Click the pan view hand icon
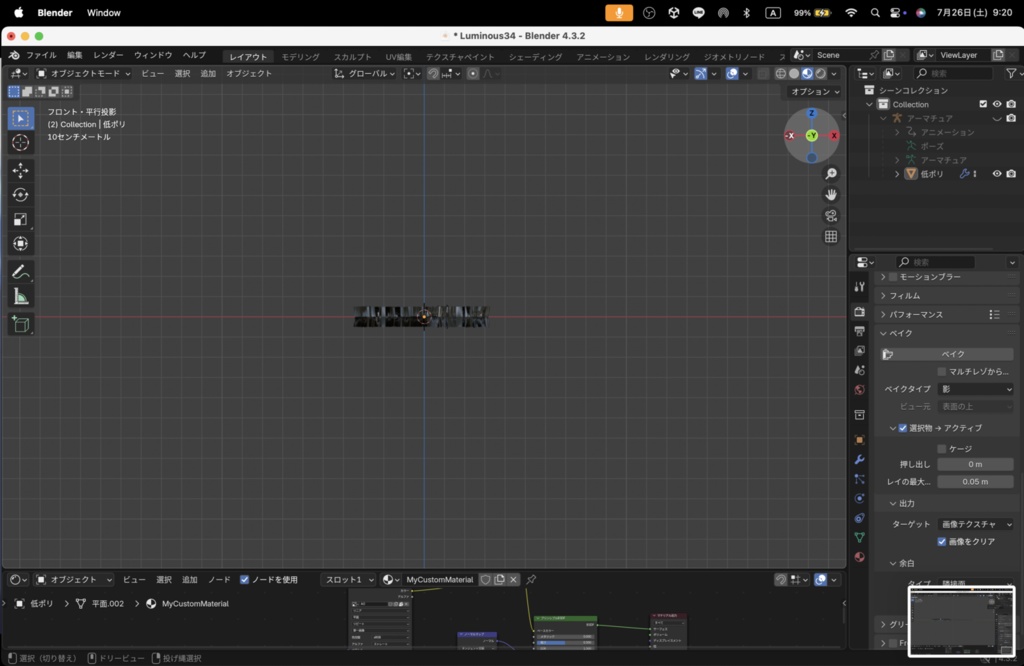 point(831,195)
